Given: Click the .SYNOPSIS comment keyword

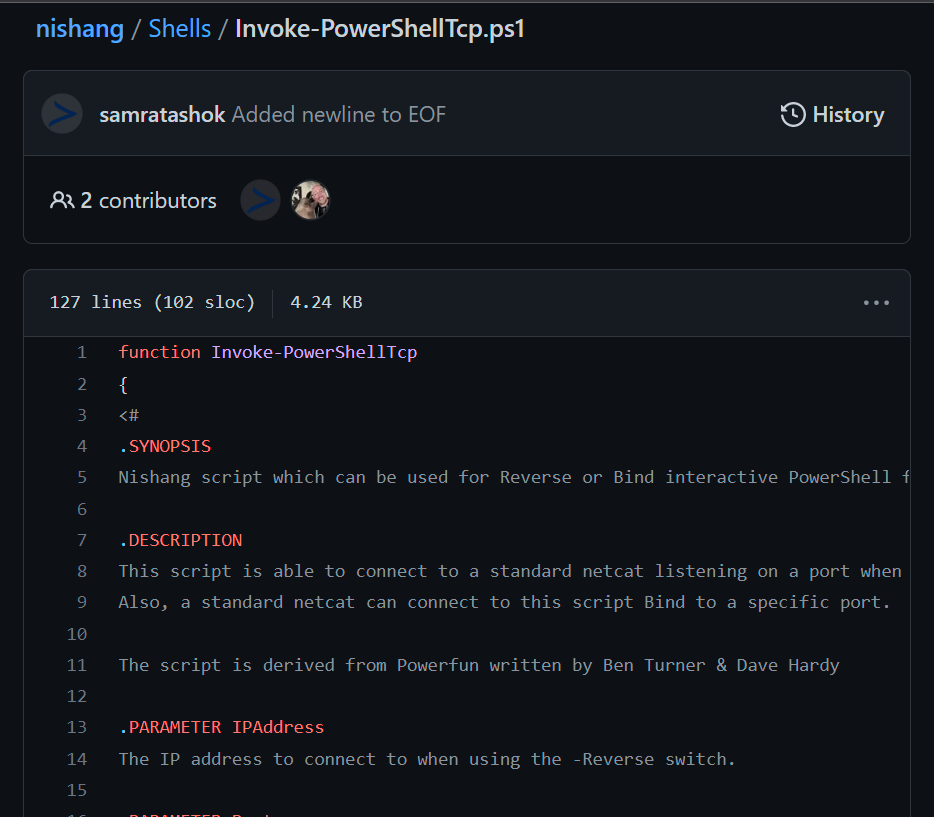Looking at the screenshot, I should 165,446.
